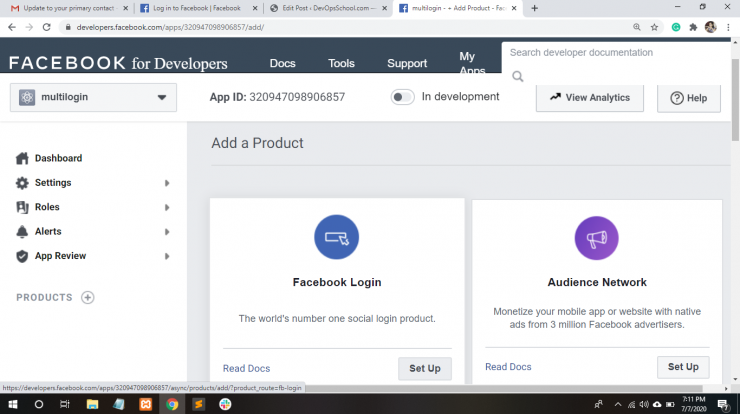This screenshot has width=740, height=414.
Task: Click the taskbar clock showing 7:11 PM
Action: click(x=694, y=404)
